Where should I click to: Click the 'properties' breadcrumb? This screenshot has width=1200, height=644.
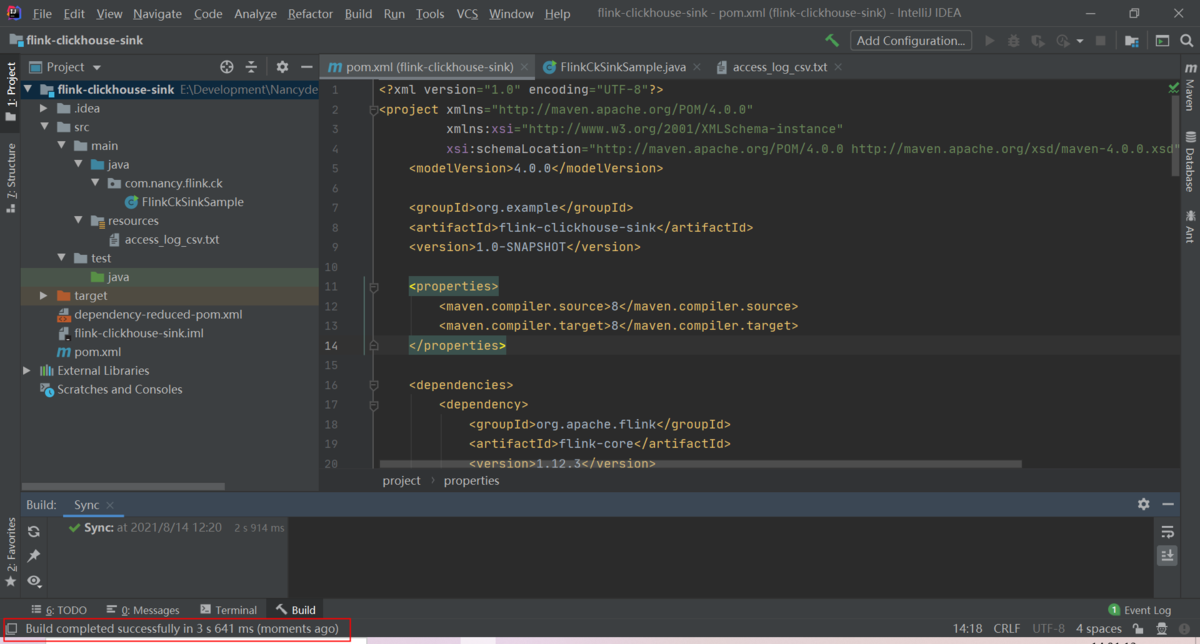471,481
